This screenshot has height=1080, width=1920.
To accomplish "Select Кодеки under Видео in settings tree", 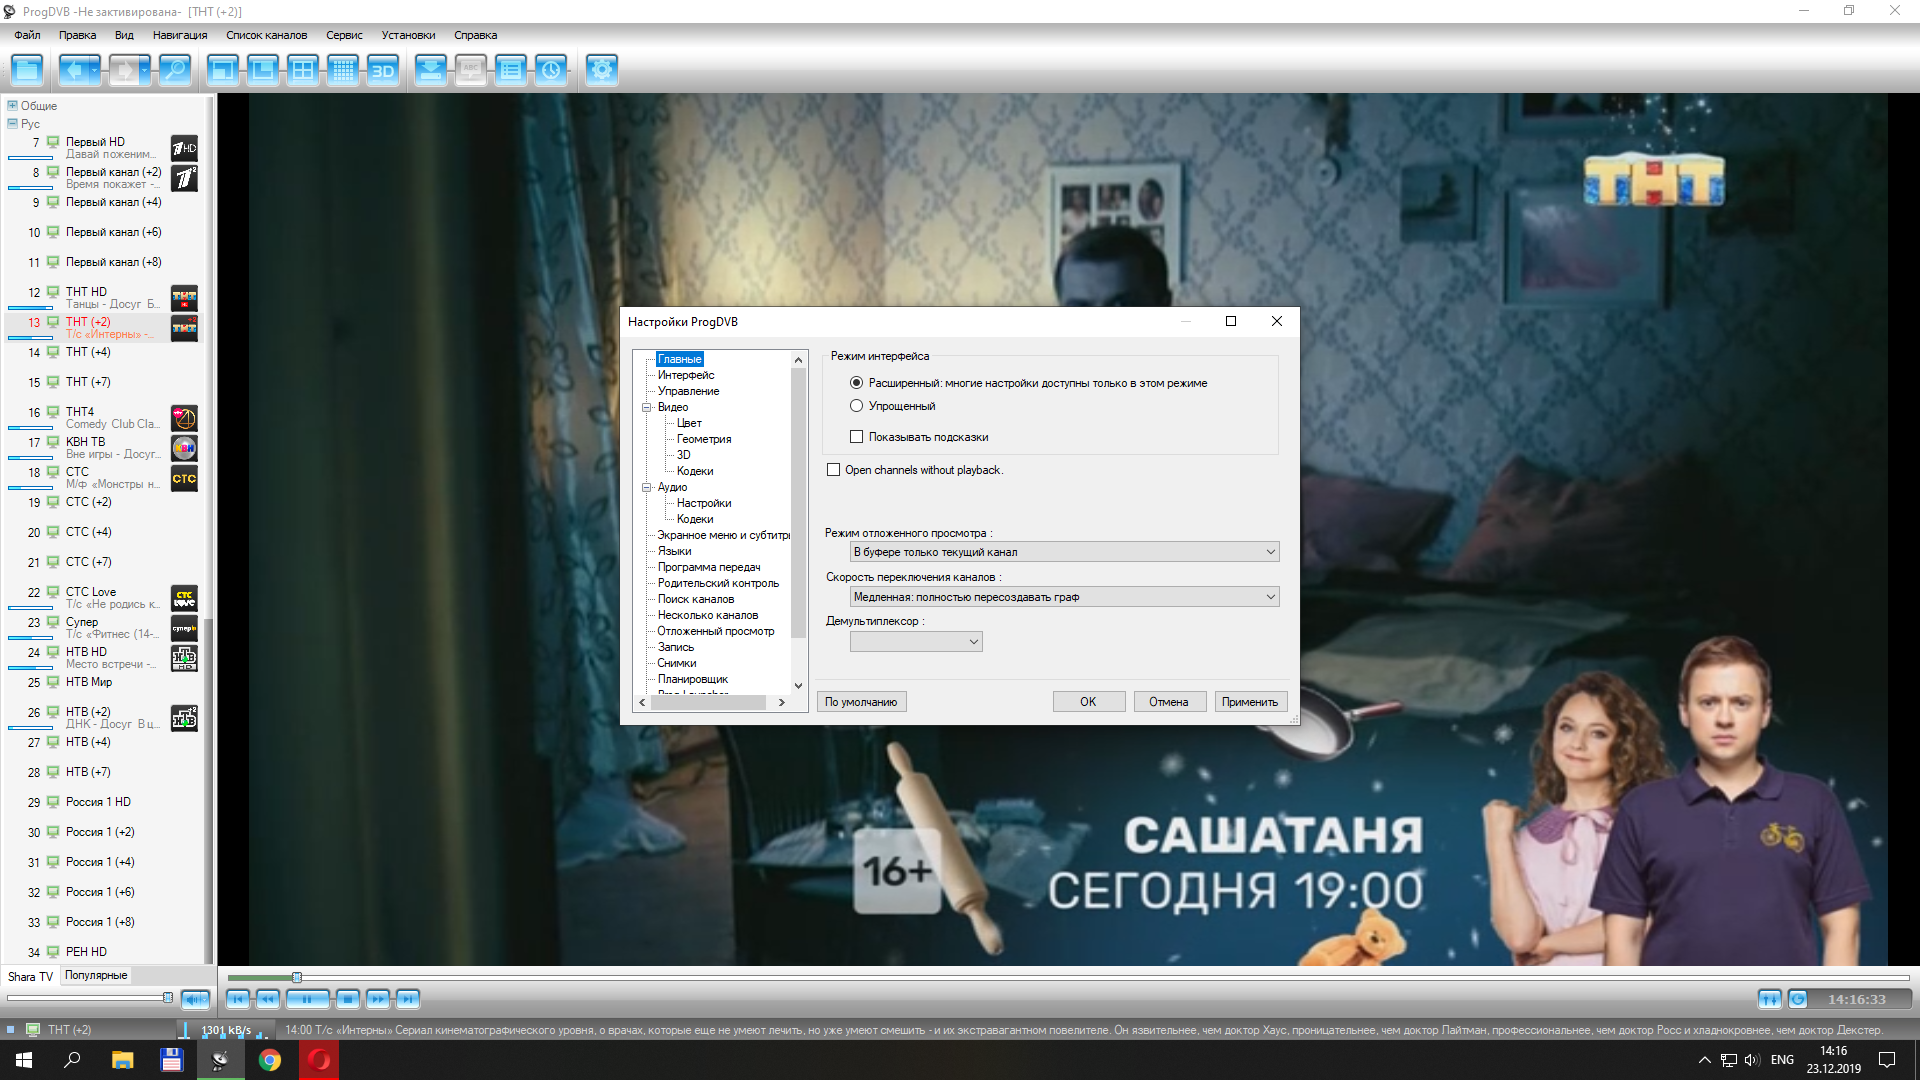I will [x=695, y=471].
